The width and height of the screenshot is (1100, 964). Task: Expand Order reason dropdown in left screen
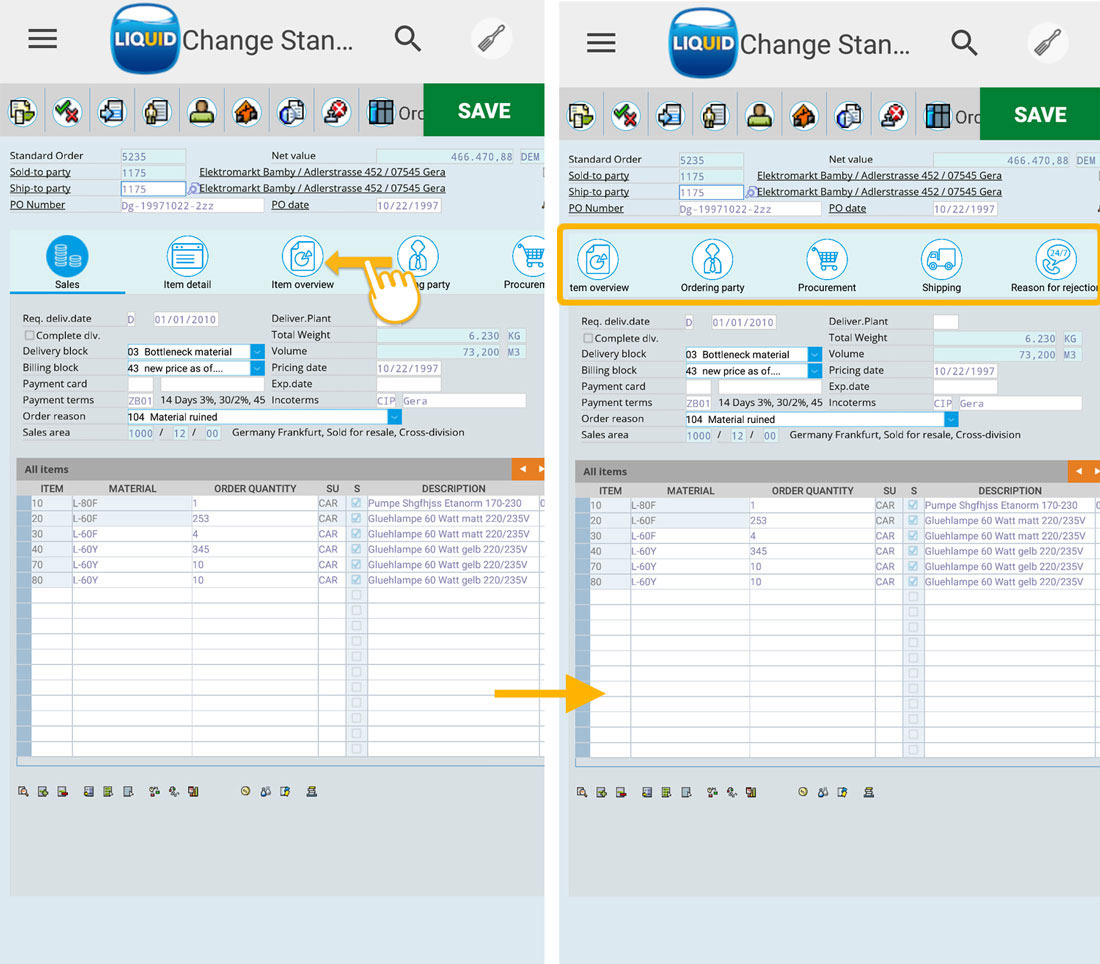[x=394, y=417]
